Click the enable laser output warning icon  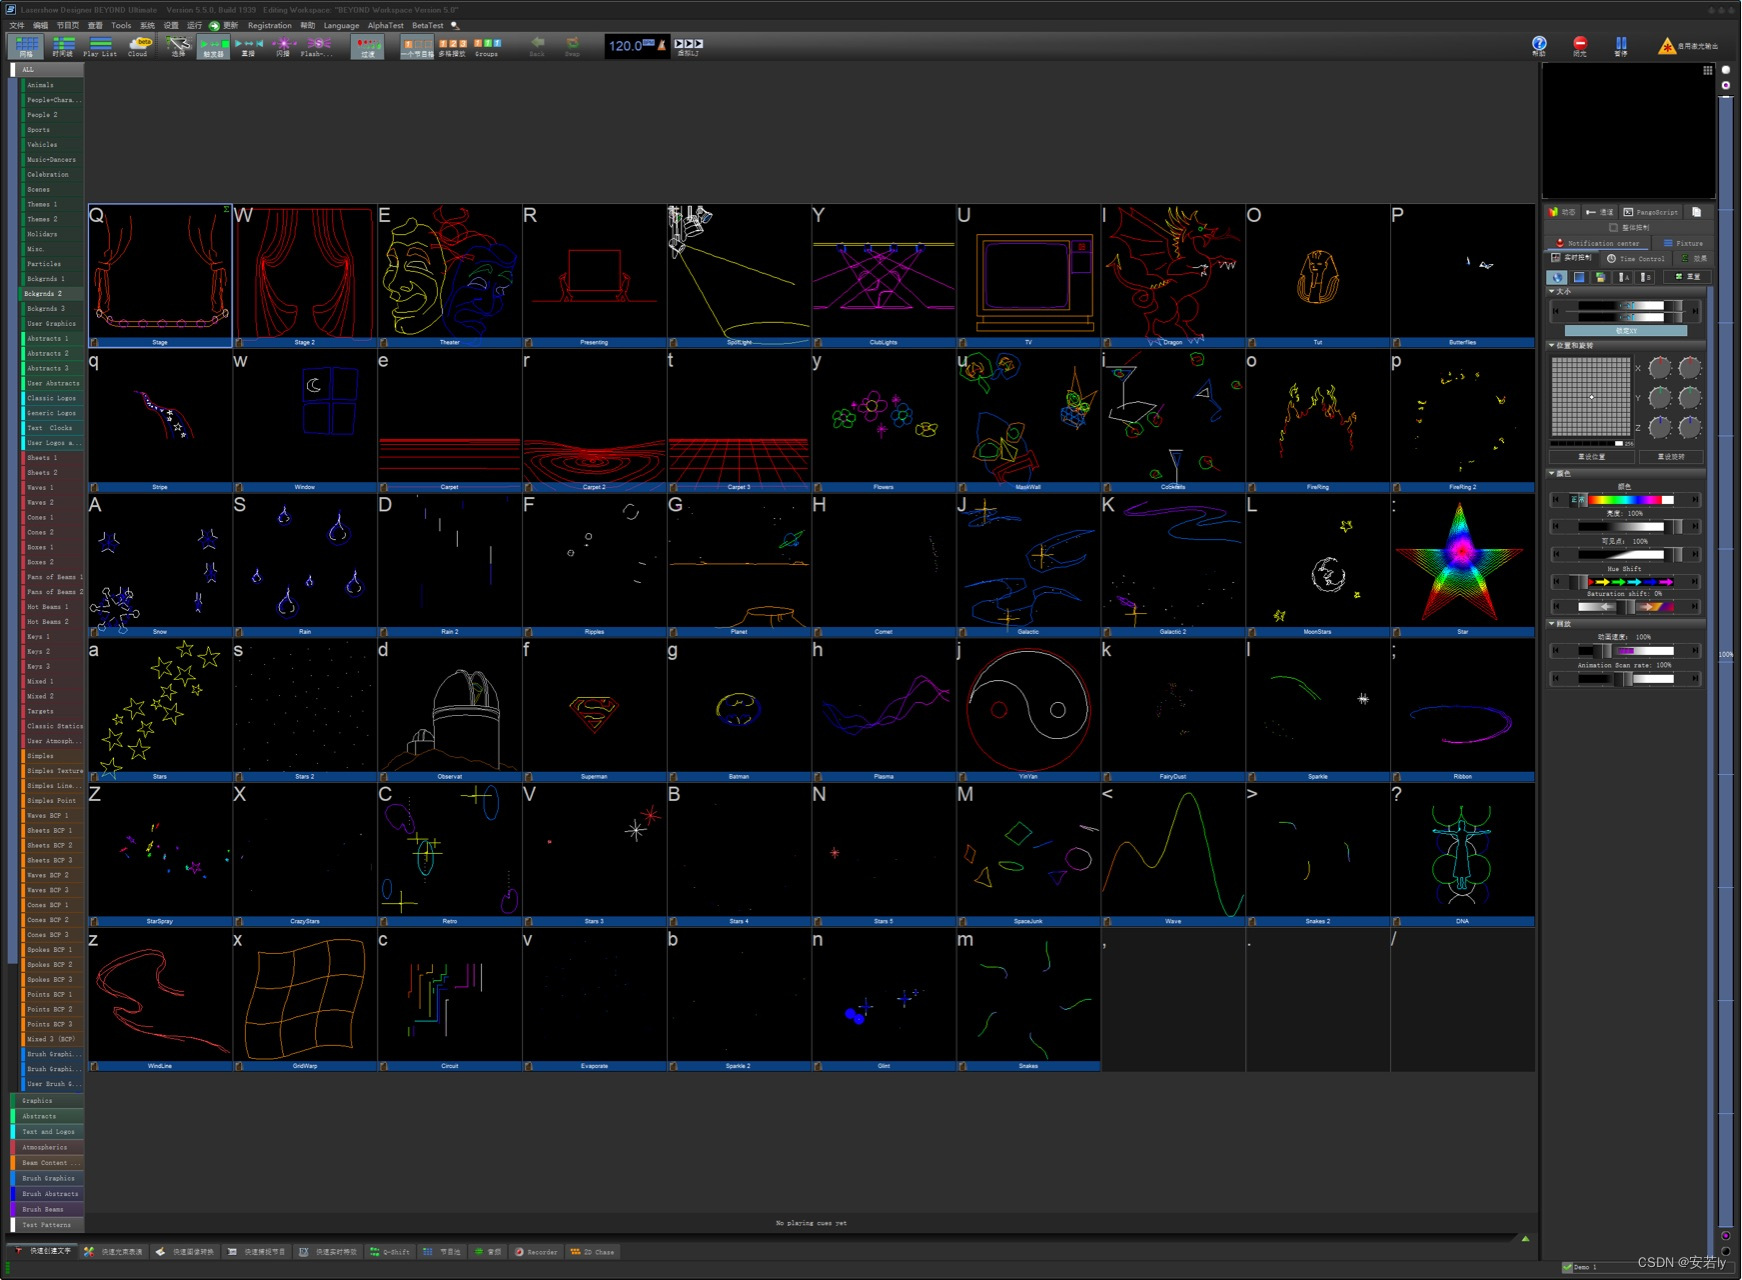(1666, 46)
